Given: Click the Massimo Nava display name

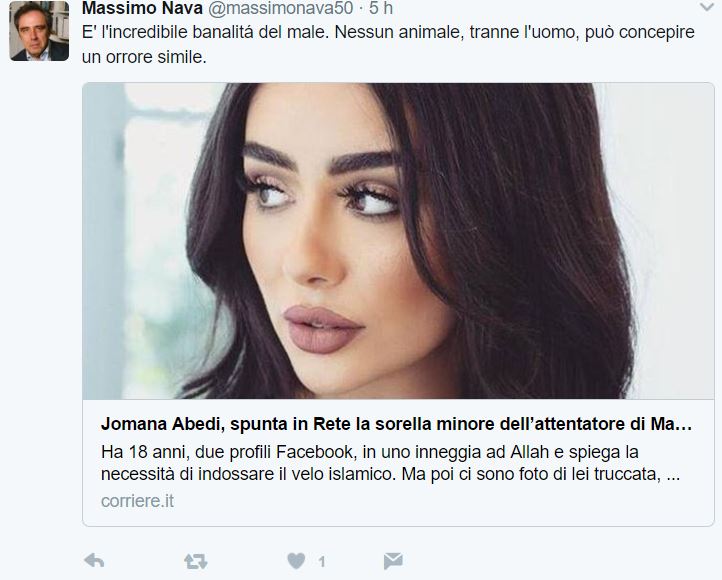Looking at the screenshot, I should click(x=142, y=8).
